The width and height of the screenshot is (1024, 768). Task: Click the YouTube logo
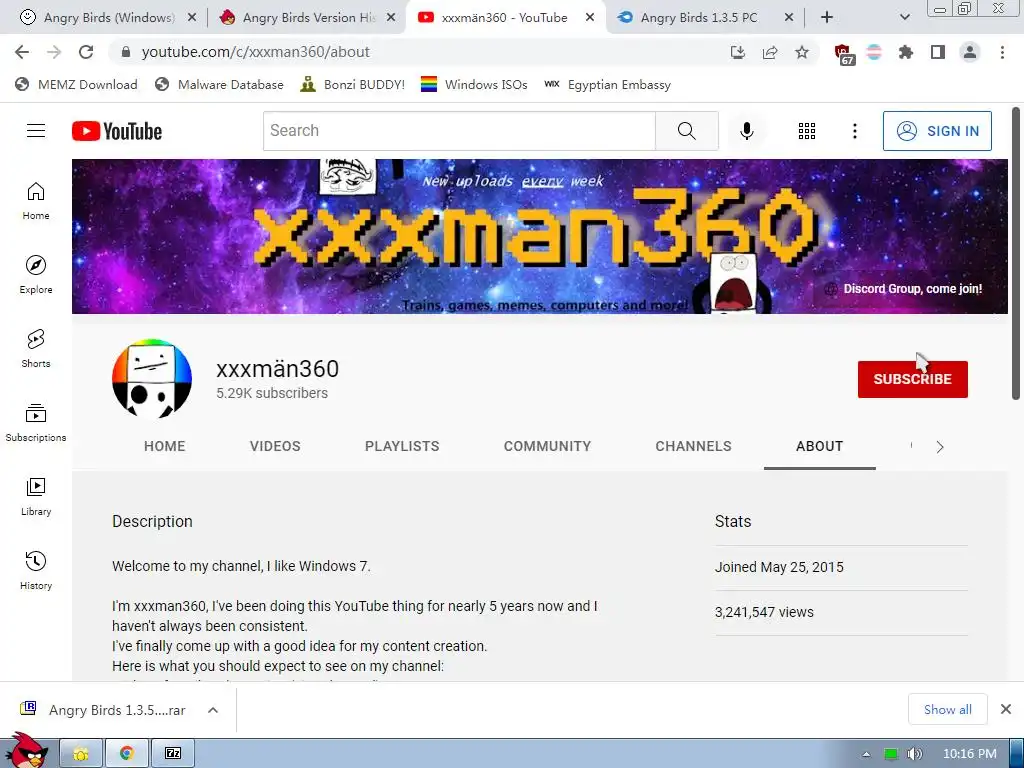click(117, 131)
